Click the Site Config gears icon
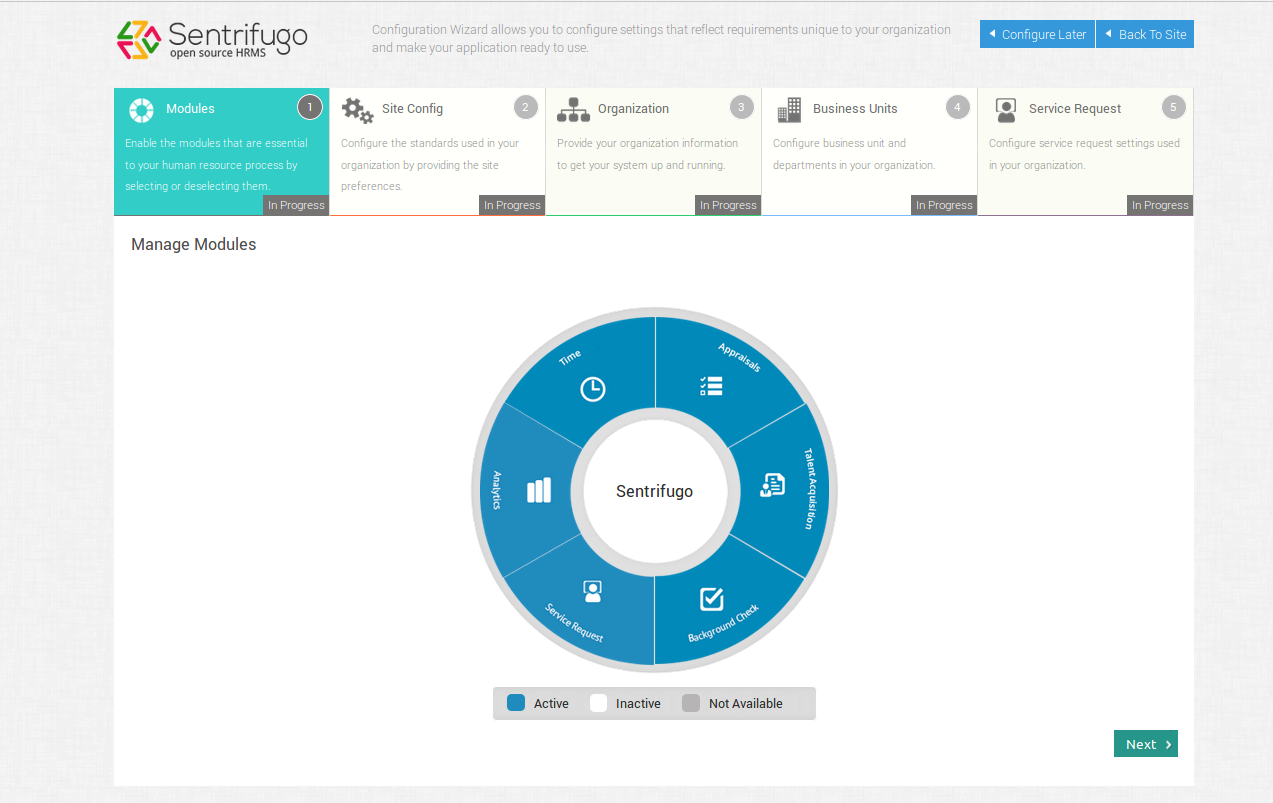The image size is (1273, 803). (x=357, y=109)
